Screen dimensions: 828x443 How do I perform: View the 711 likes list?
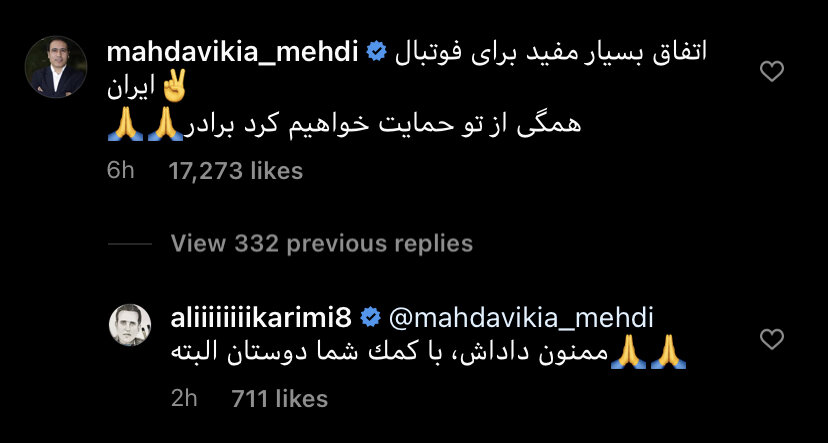[279, 399]
